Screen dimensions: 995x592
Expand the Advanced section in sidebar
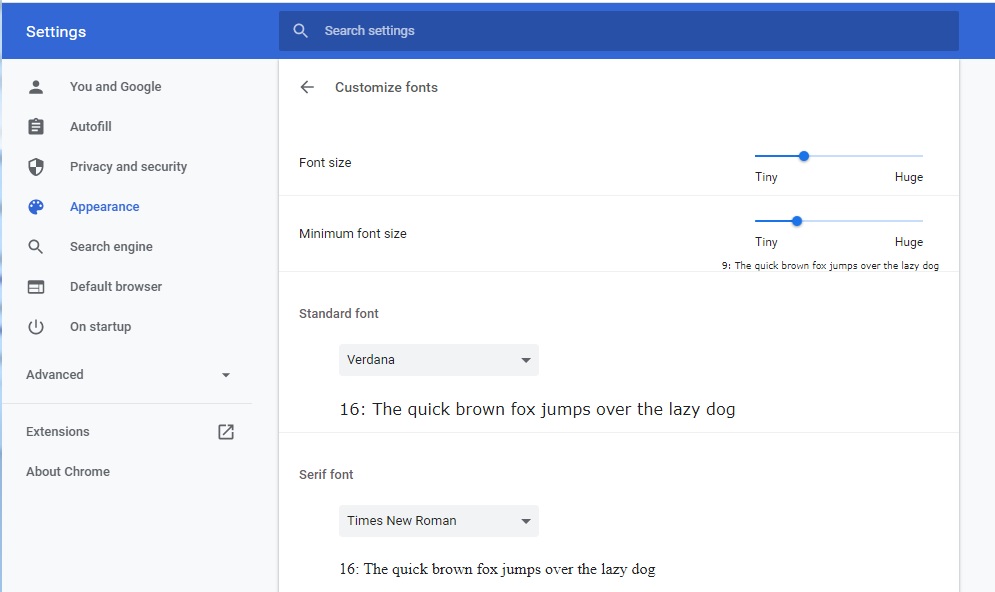(128, 375)
